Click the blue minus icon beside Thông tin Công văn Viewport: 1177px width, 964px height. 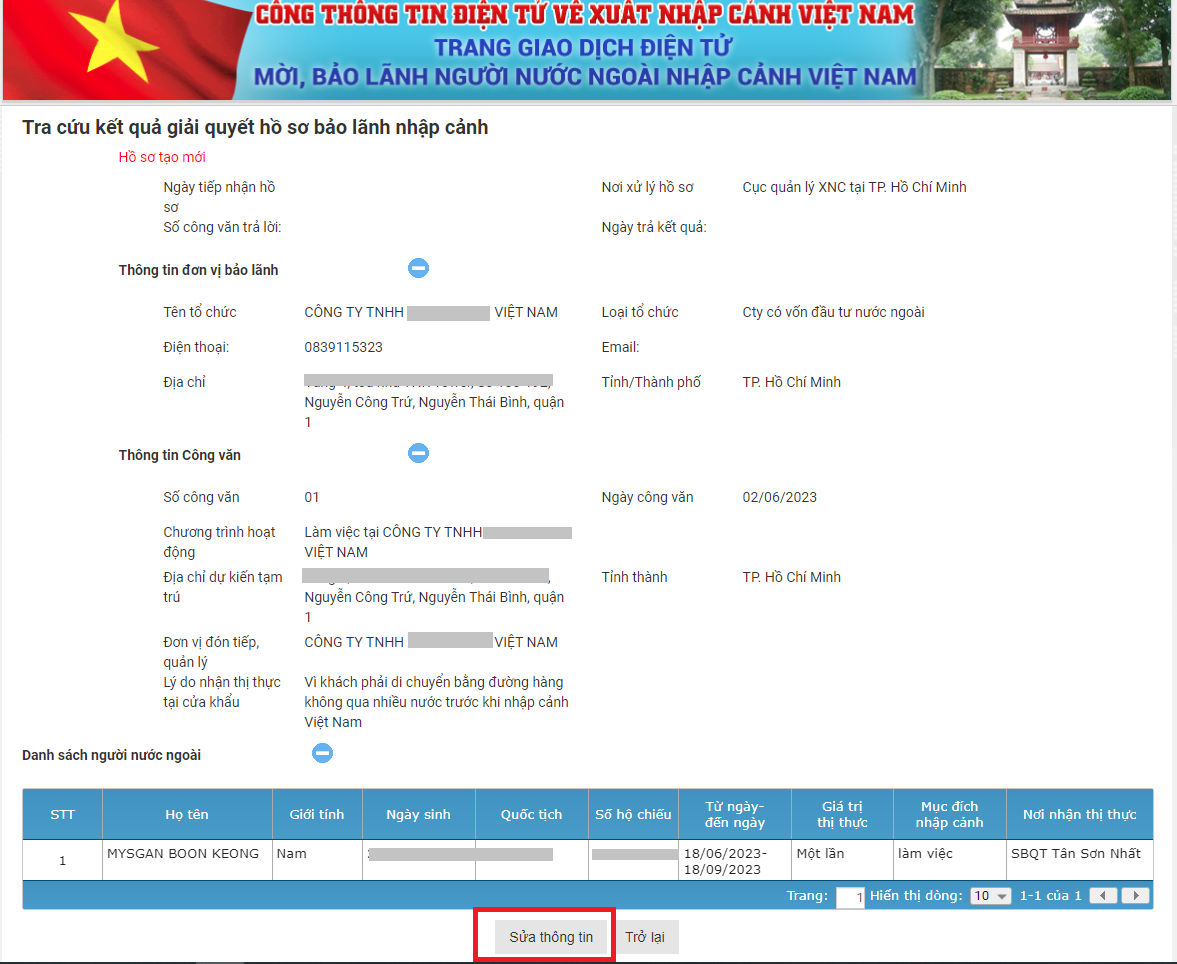(418, 452)
